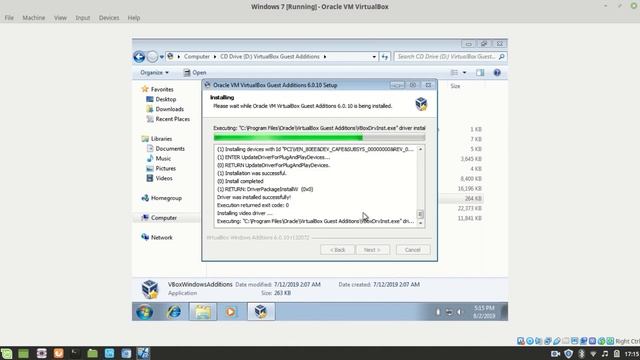Click the disabled Back button in Setup
640x360 pixels.
[338, 250]
